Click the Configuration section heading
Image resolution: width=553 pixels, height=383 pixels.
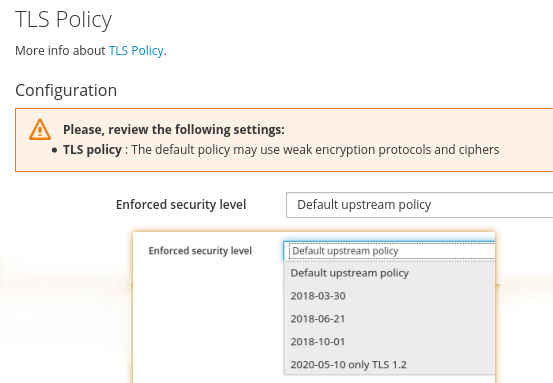pos(66,90)
